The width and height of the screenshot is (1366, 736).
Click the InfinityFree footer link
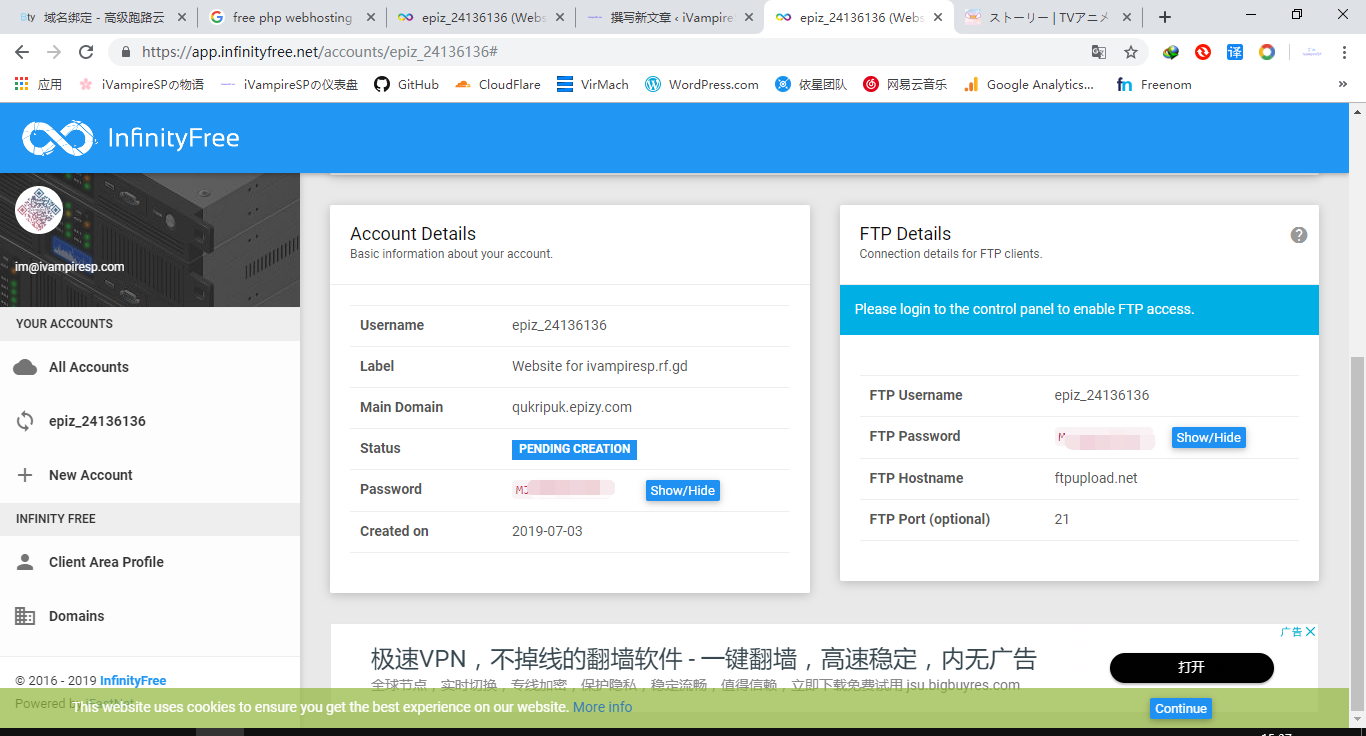tap(133, 681)
